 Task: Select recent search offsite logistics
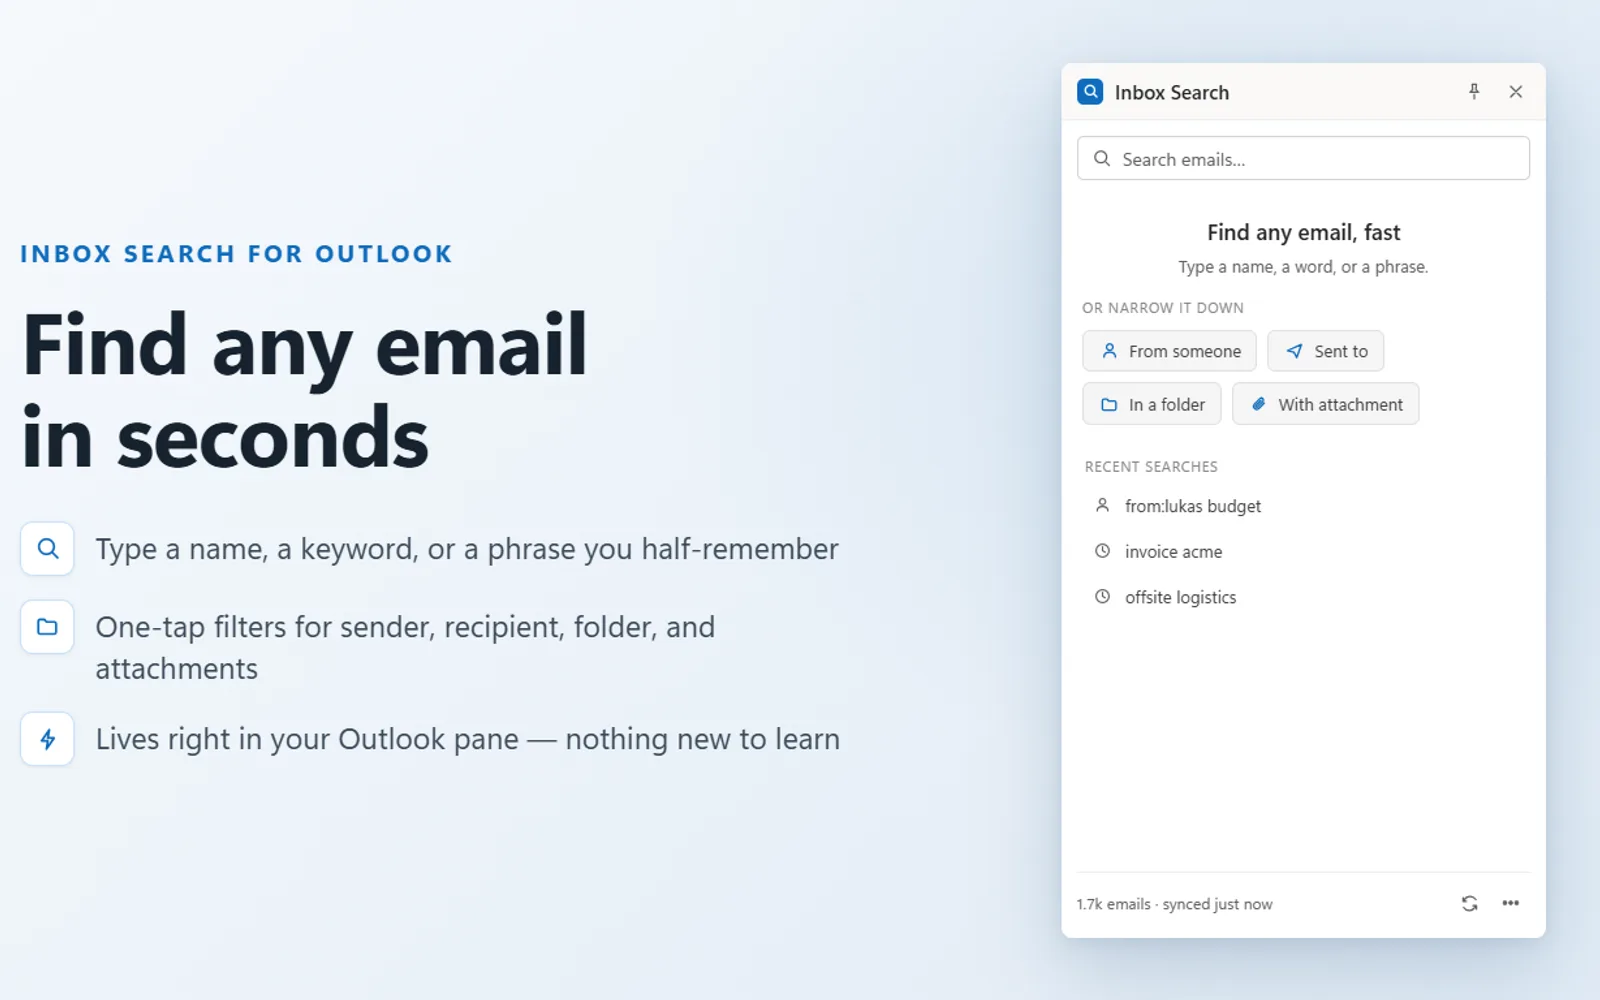coord(1303,597)
